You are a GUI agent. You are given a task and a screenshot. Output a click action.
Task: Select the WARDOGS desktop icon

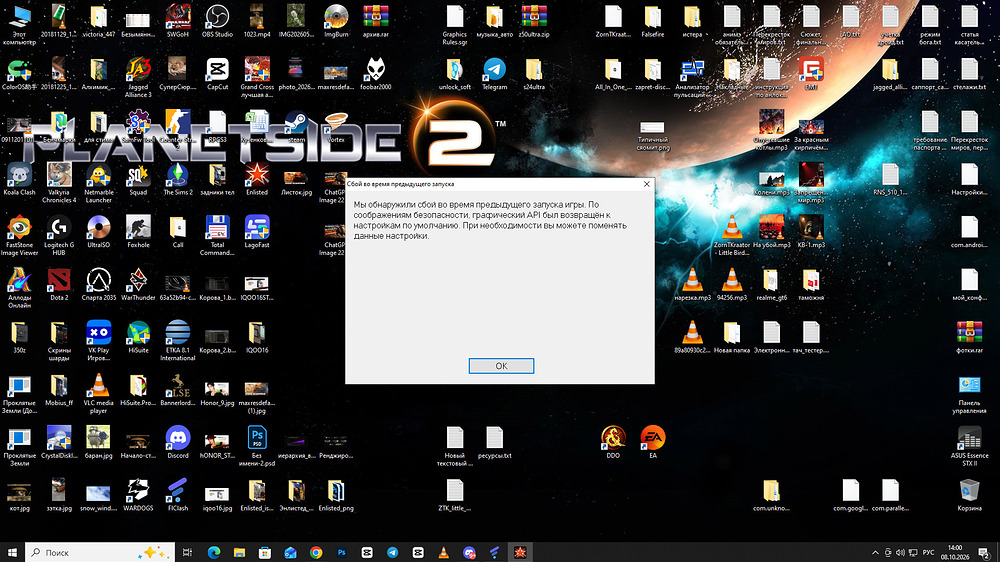coord(138,496)
